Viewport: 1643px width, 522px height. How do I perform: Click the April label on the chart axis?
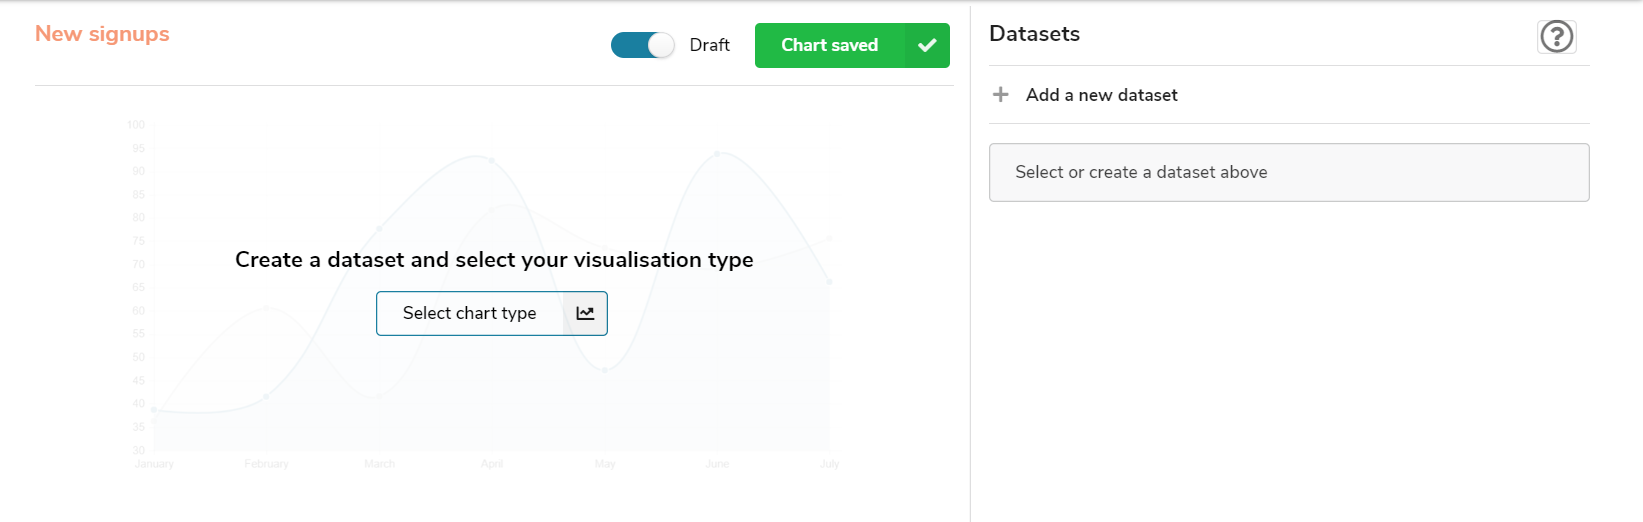pos(492,464)
